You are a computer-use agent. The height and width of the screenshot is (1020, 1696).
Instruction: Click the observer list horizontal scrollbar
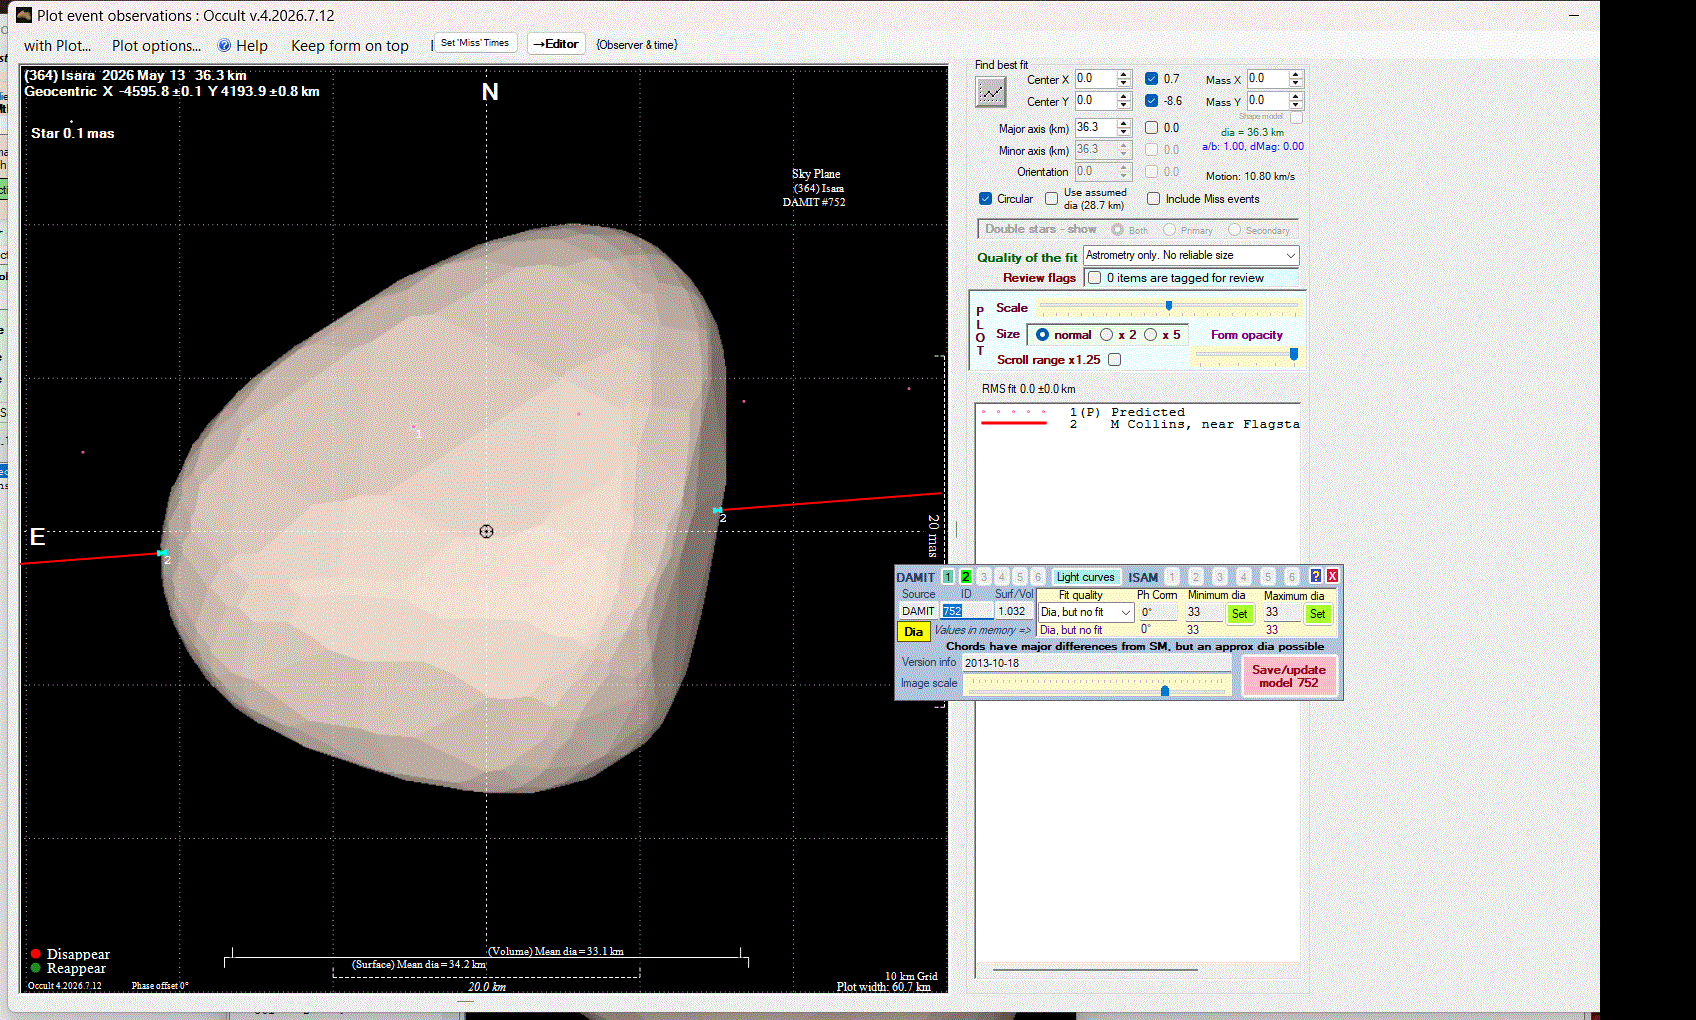pyautogui.click(x=1095, y=969)
